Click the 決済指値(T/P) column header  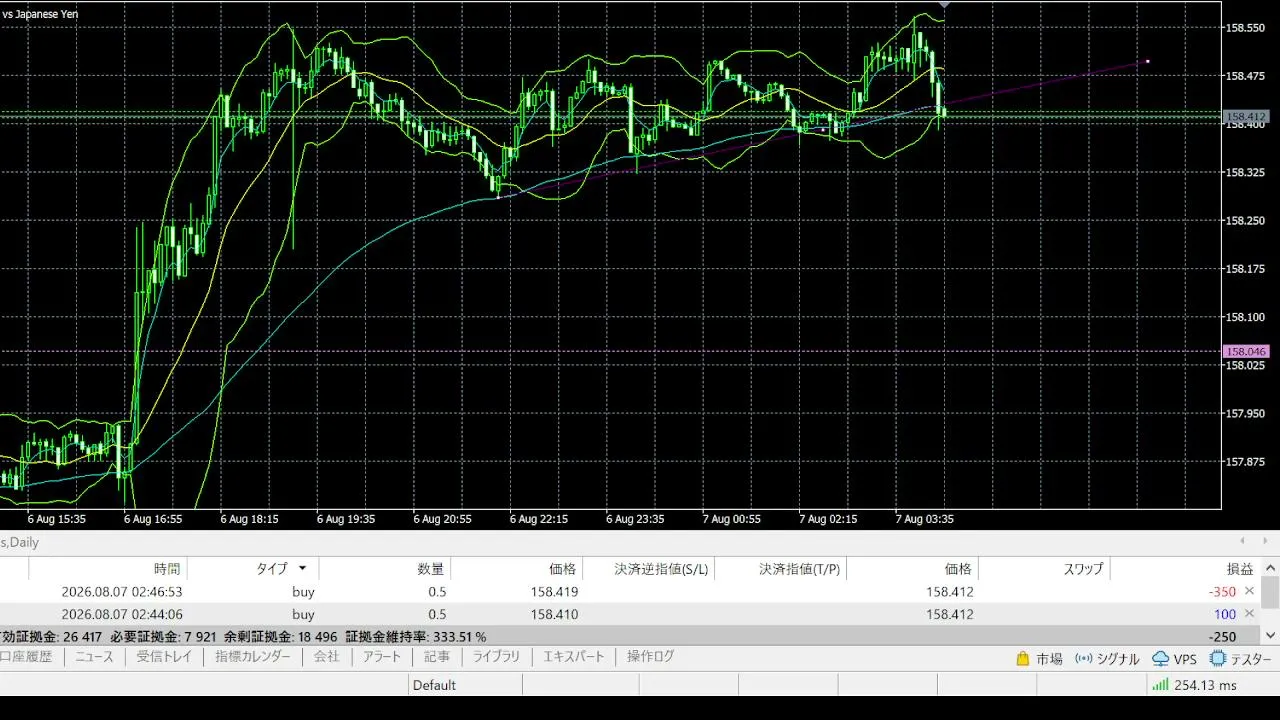(781, 568)
